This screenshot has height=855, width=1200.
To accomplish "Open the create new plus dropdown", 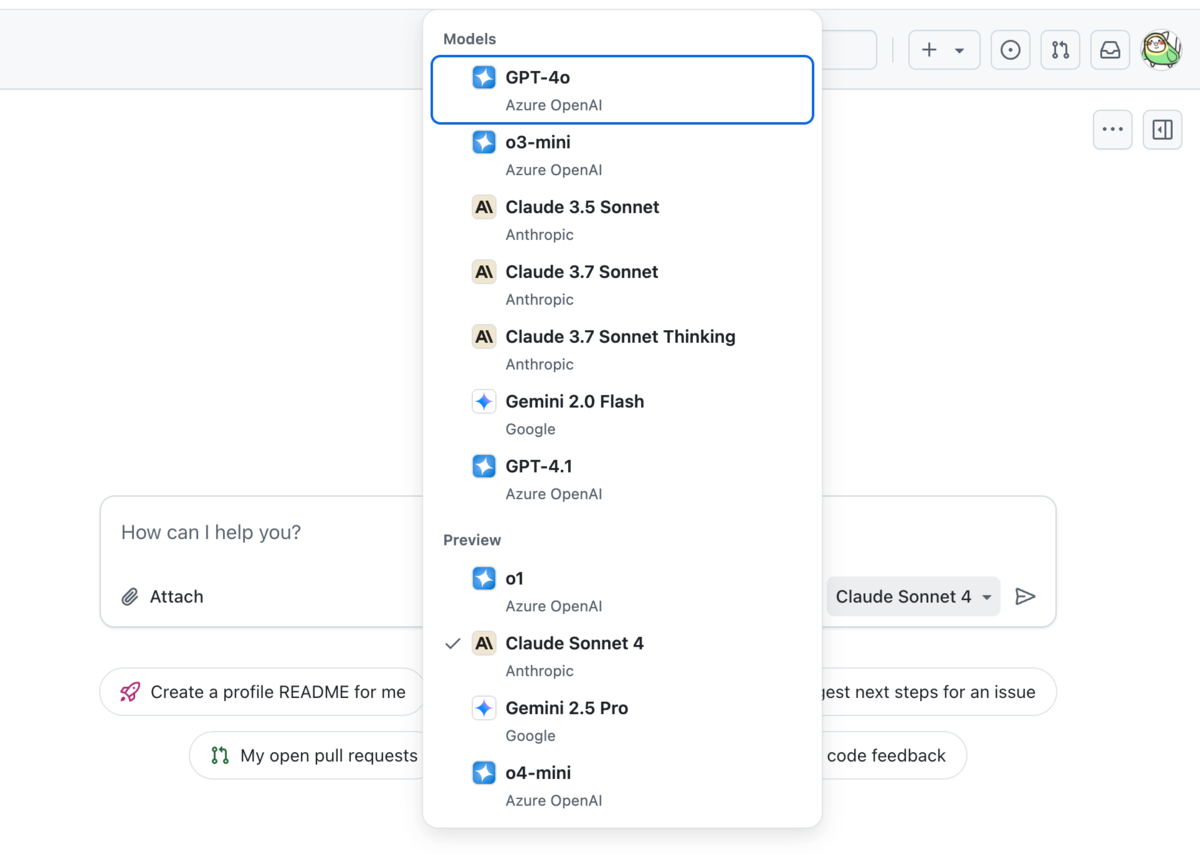I will tap(944, 50).
